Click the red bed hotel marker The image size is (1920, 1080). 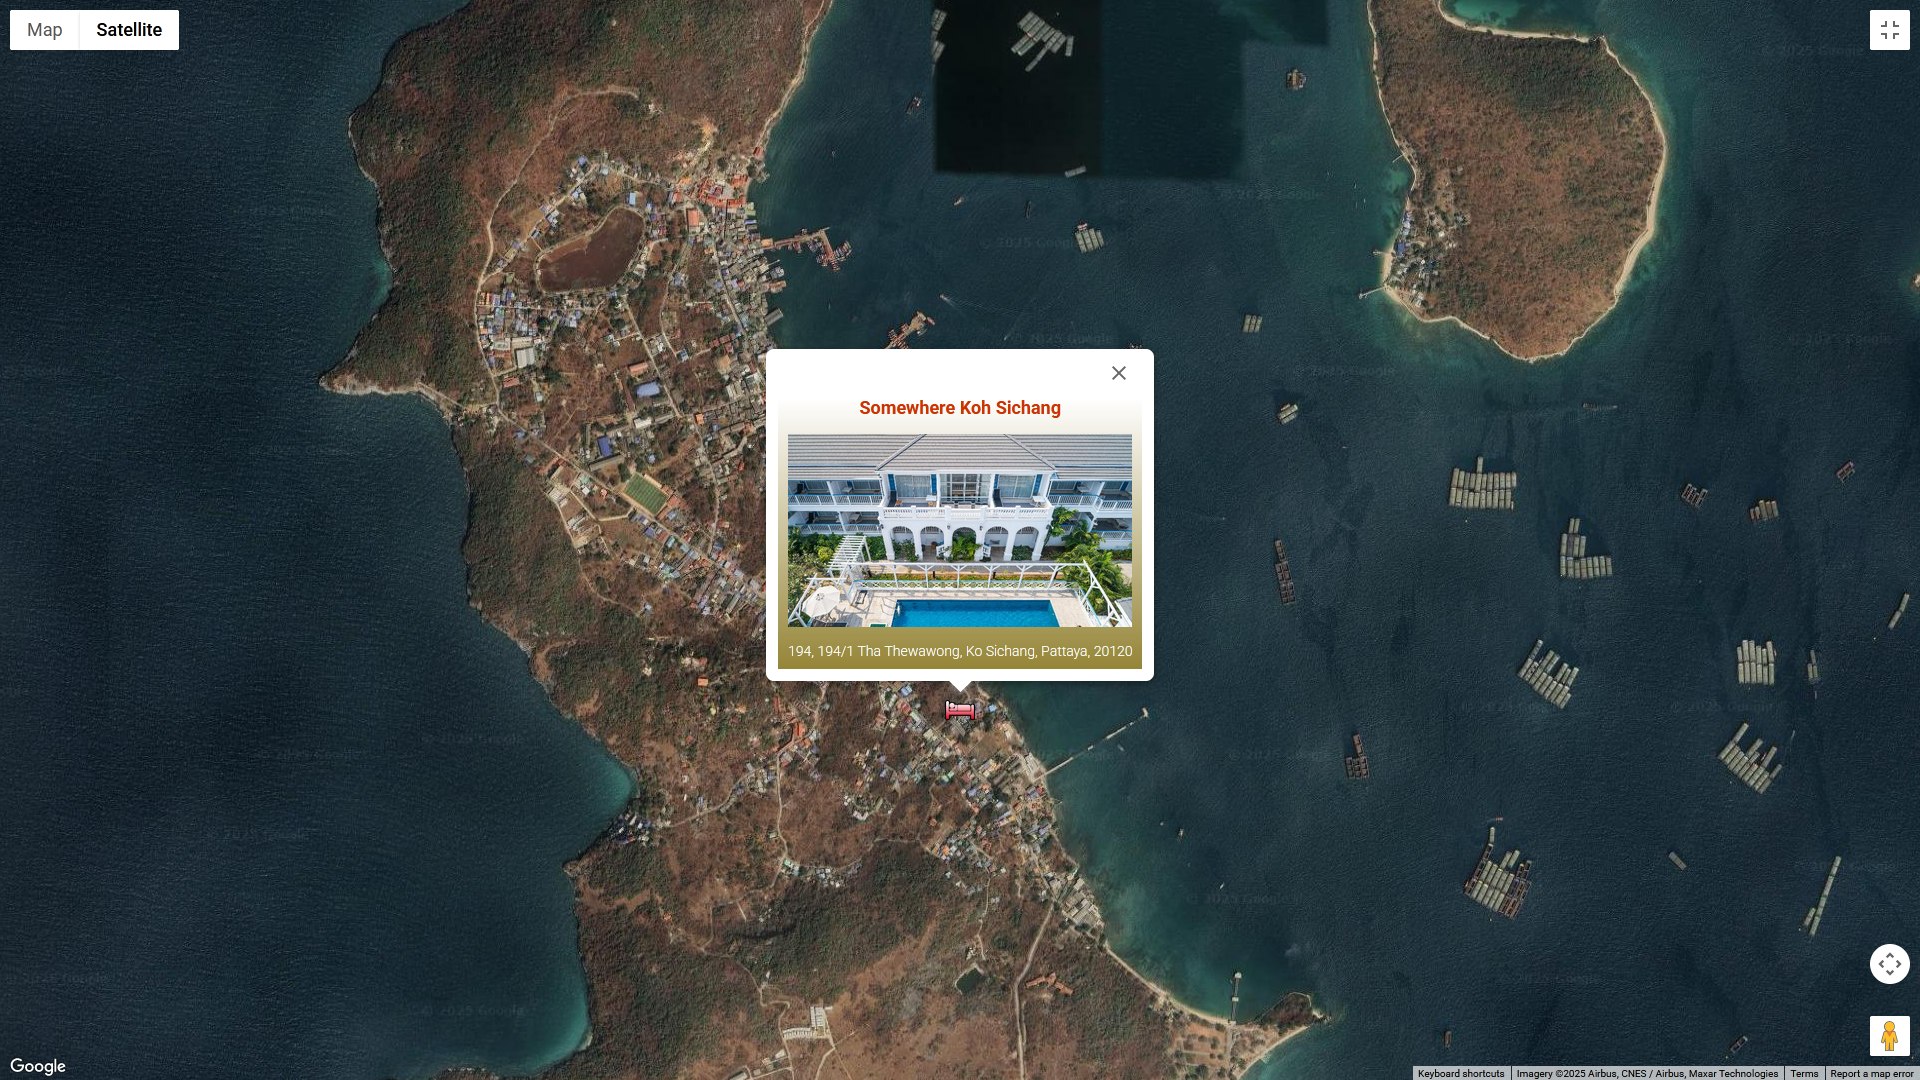click(960, 710)
